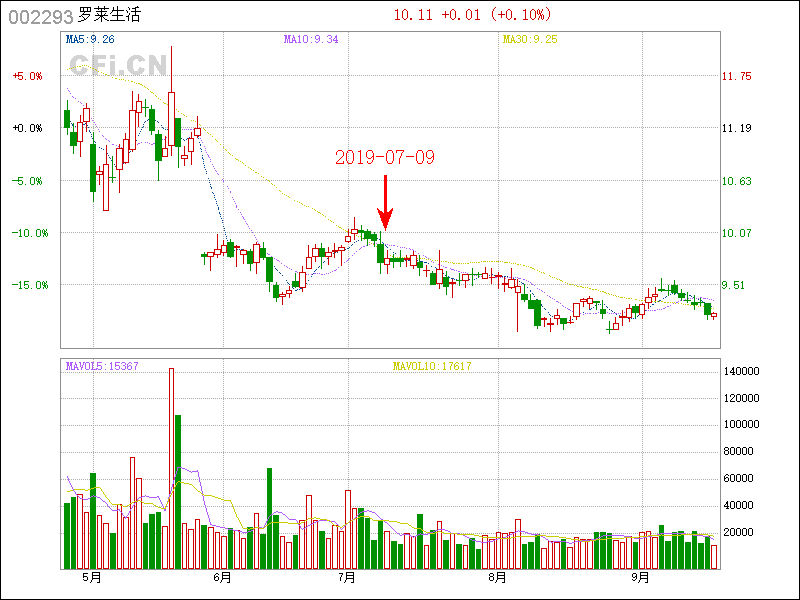Click the -10.0% axis label
Image resolution: width=800 pixels, height=600 pixels.
tap(30, 233)
